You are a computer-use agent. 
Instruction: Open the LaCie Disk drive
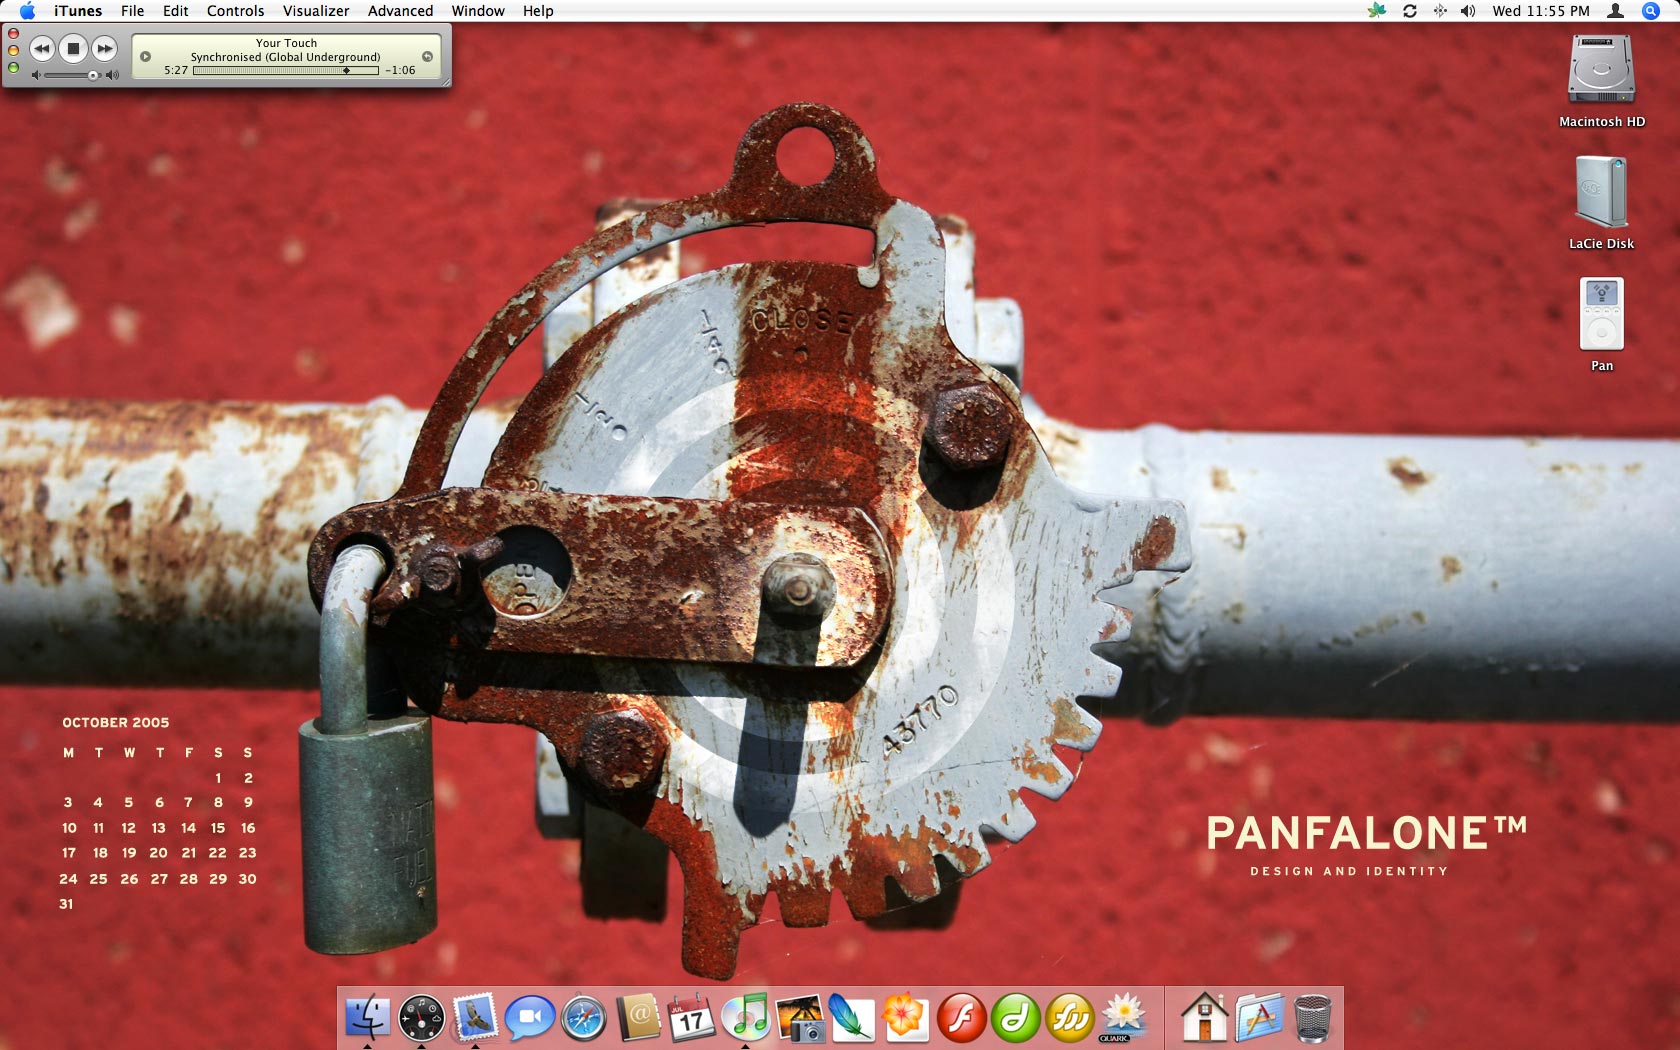(x=1601, y=195)
